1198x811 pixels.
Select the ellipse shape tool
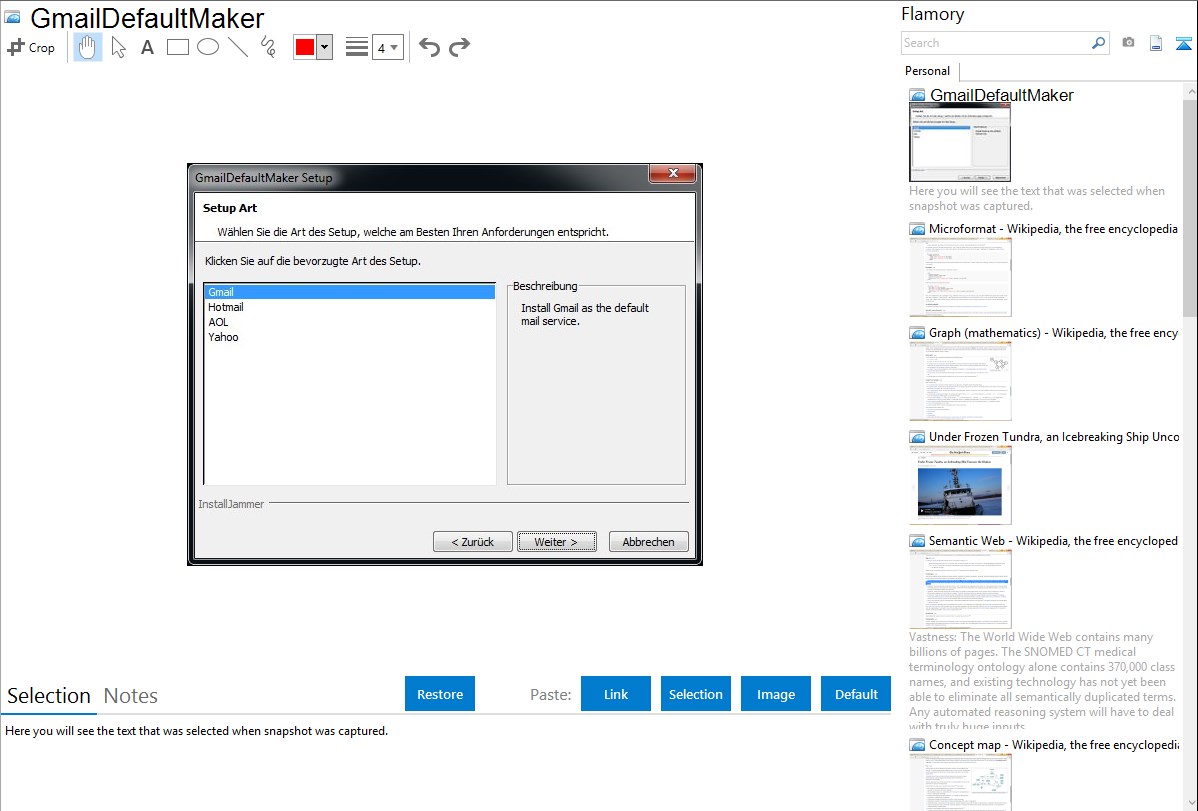208,47
